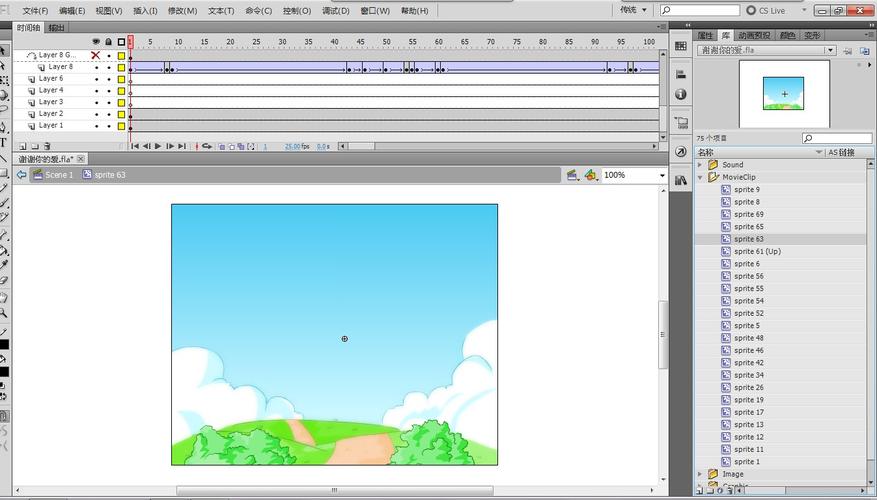
Task: Click the New Layer icon in timeline
Action: point(23,146)
